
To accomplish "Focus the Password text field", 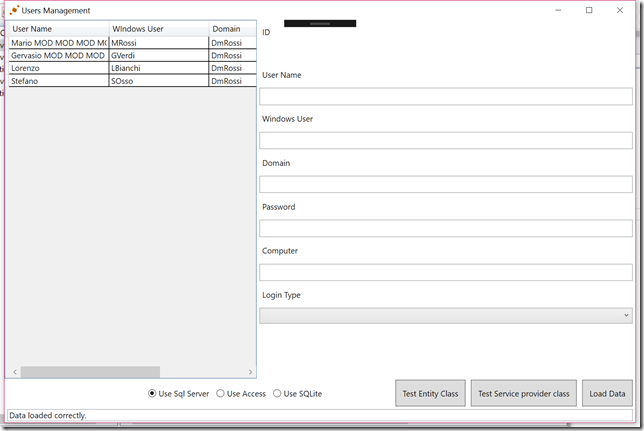I will [x=445, y=228].
